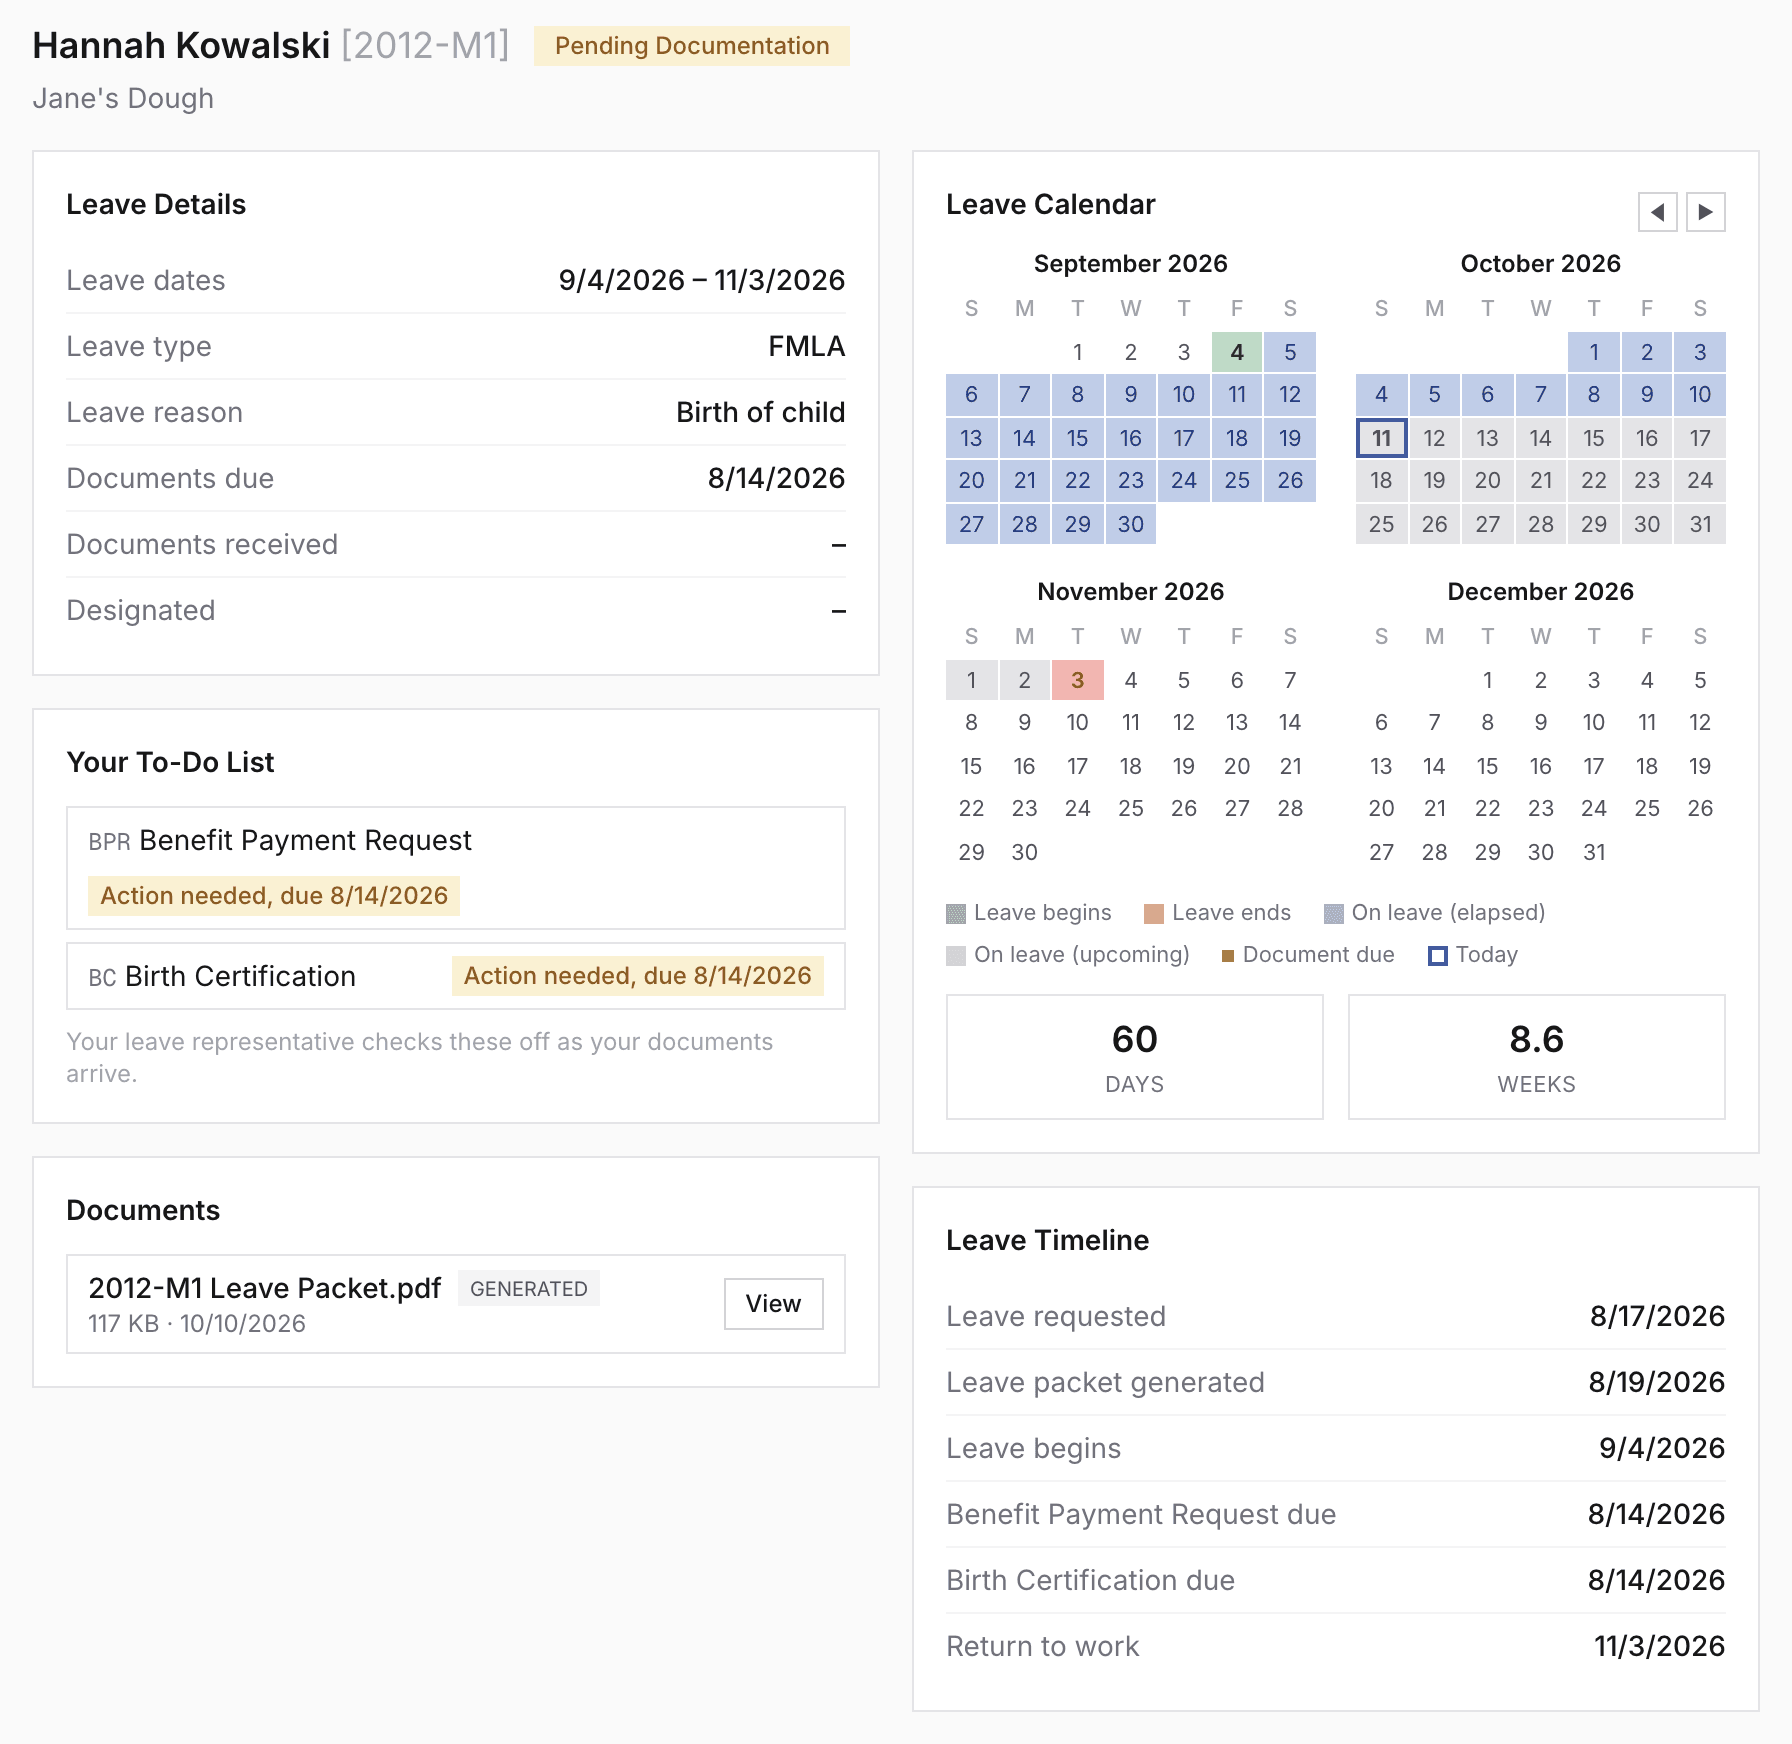Click the Leave ends legend swatch
Image resolution: width=1792 pixels, height=1744 pixels.
point(1154,914)
